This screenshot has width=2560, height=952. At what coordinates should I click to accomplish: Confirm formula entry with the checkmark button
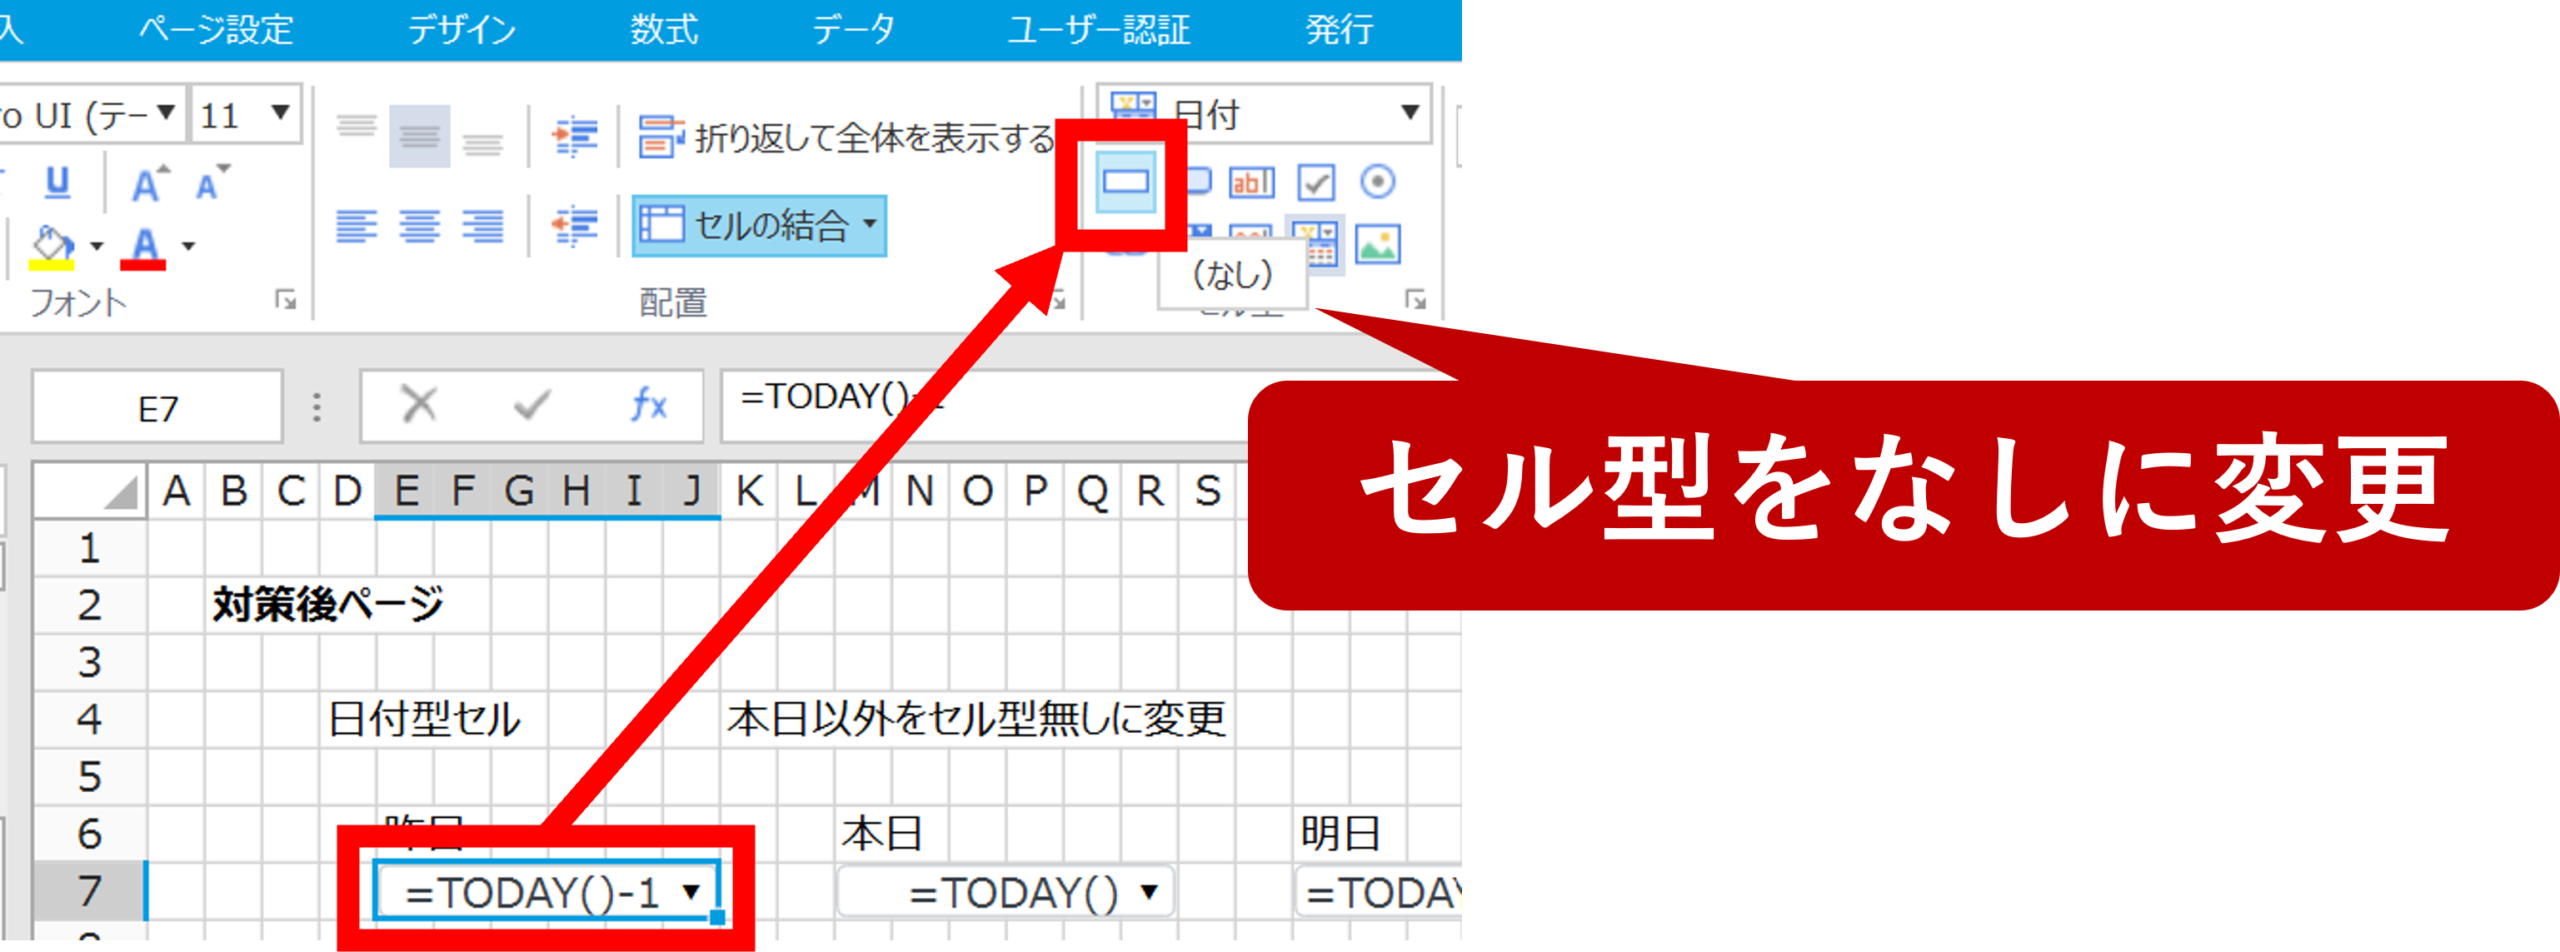pos(531,405)
